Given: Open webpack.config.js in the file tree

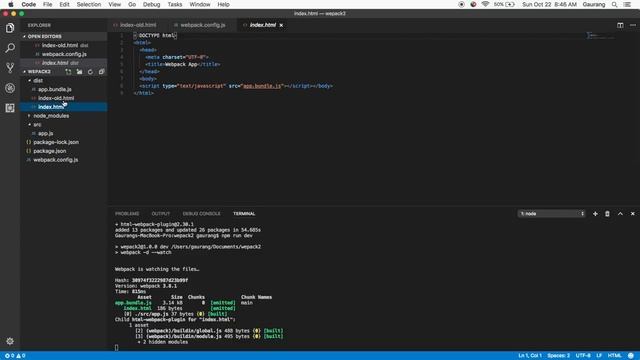Looking at the screenshot, I should [56, 160].
